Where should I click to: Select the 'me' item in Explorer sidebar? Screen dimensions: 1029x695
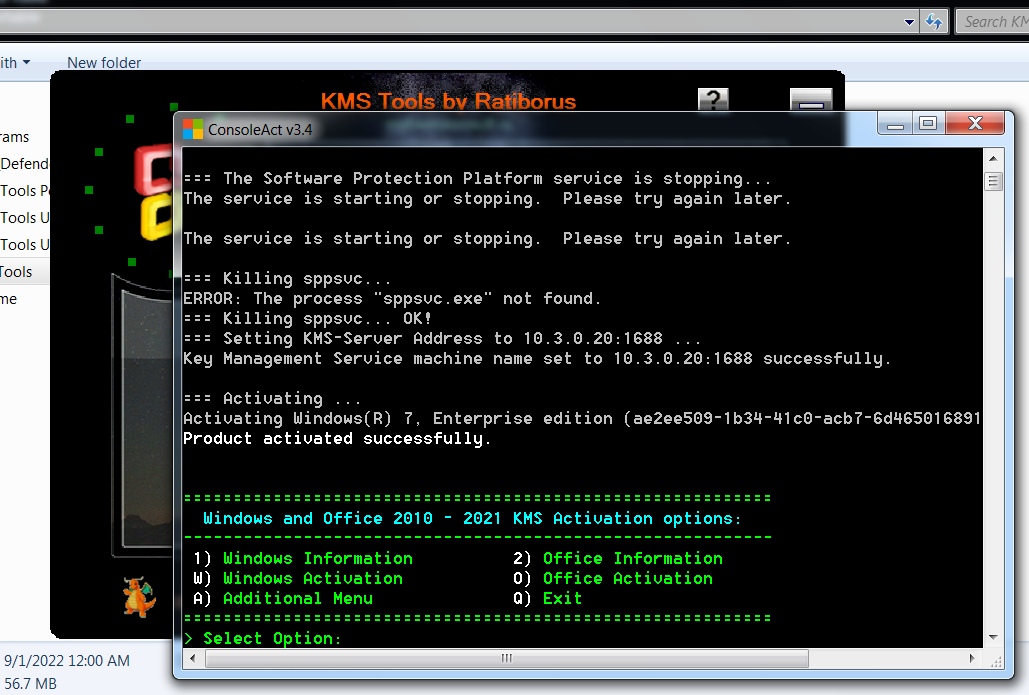(9, 299)
